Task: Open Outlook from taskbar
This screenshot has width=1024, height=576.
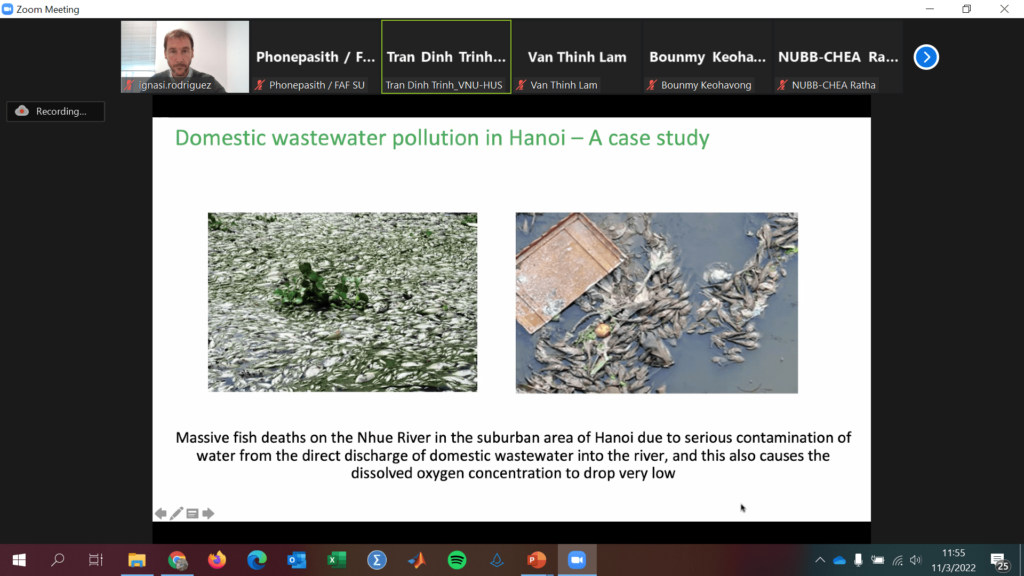Action: 296,560
